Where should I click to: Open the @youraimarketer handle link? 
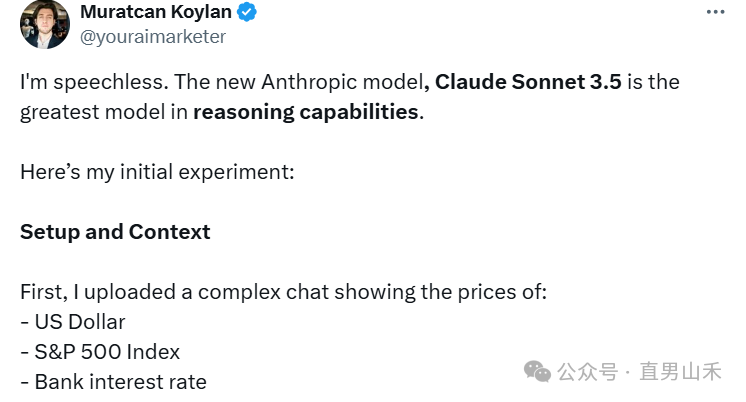coord(152,37)
